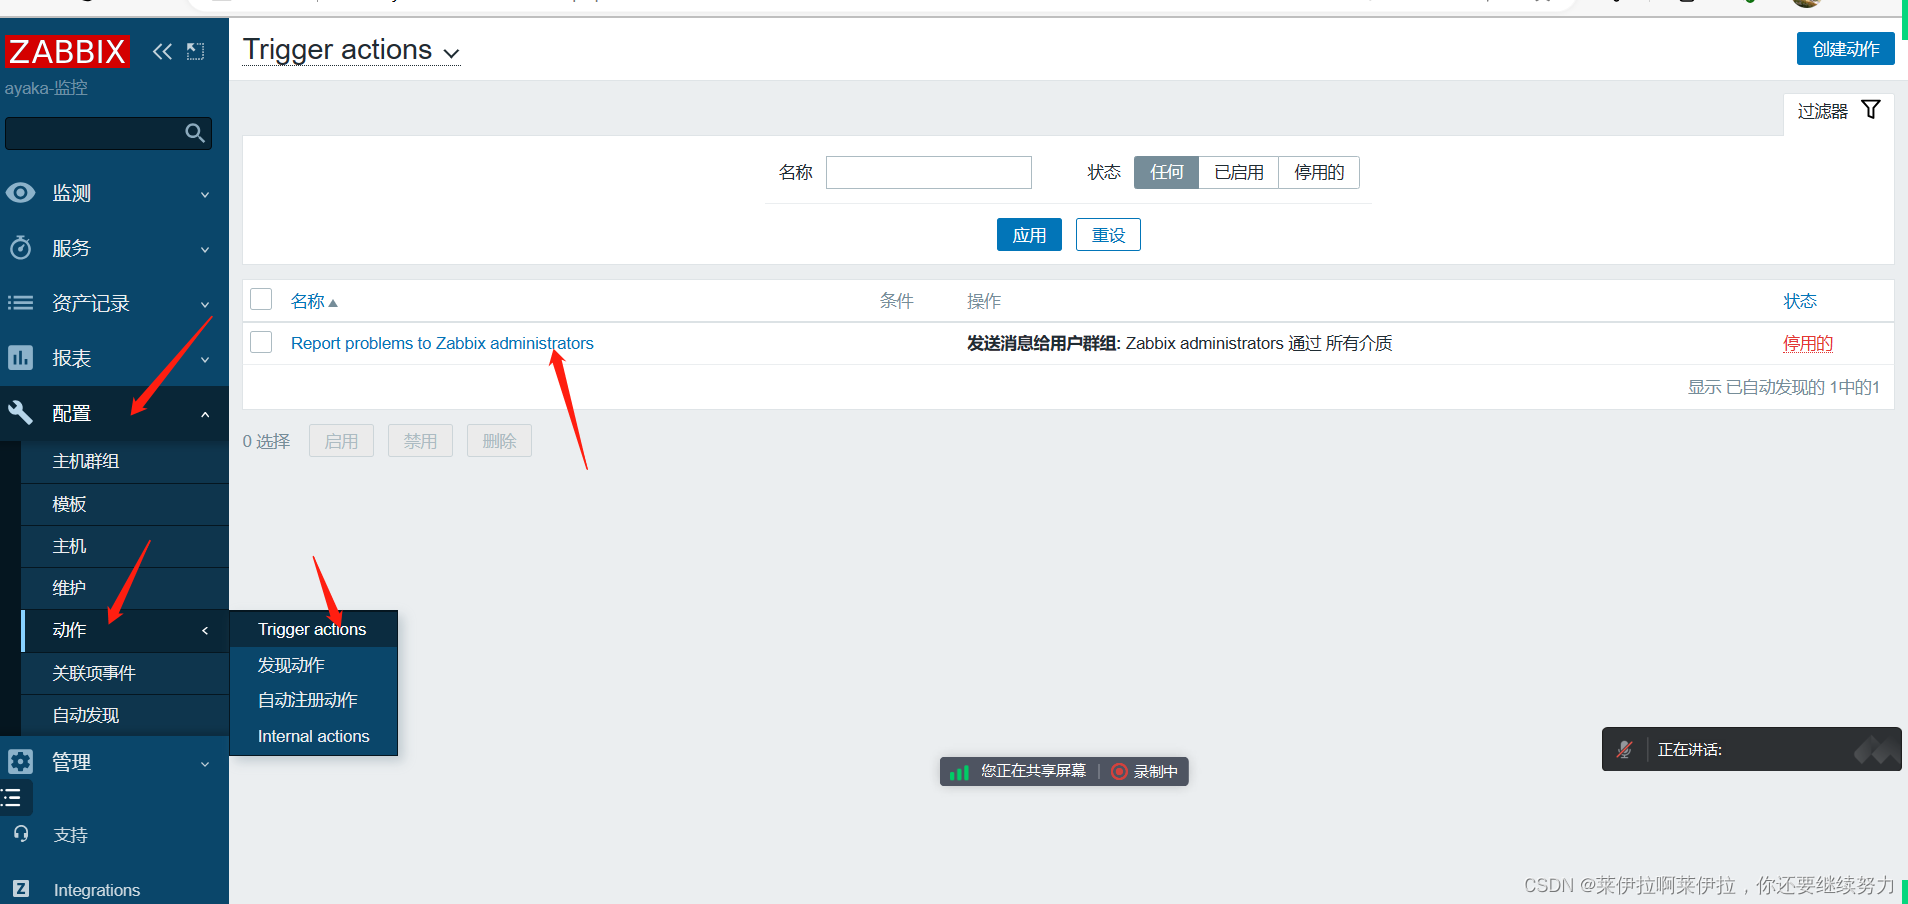Viewport: 1908px width, 904px height.
Task: Collapse the 配置 menu chevron
Action: [x=205, y=414]
